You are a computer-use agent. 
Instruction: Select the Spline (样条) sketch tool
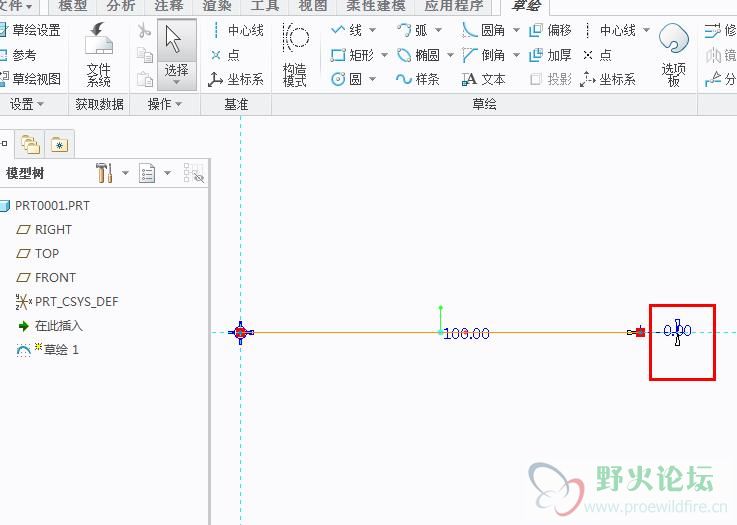(418, 79)
